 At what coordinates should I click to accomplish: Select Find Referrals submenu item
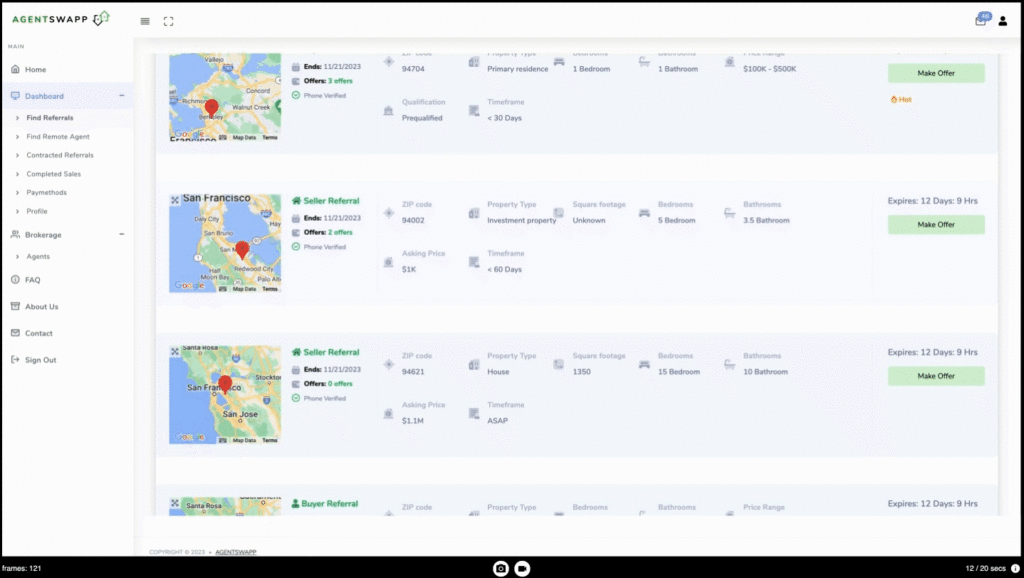pyautogui.click(x=50, y=118)
